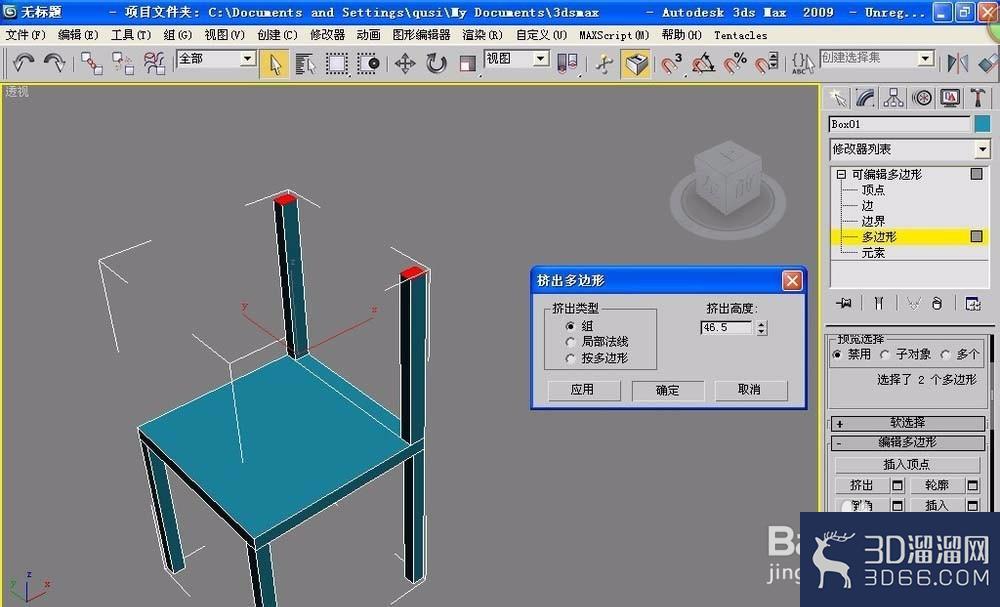Select 子对象 preview selection radio
Viewport: 1000px width, 607px height.
(x=885, y=355)
